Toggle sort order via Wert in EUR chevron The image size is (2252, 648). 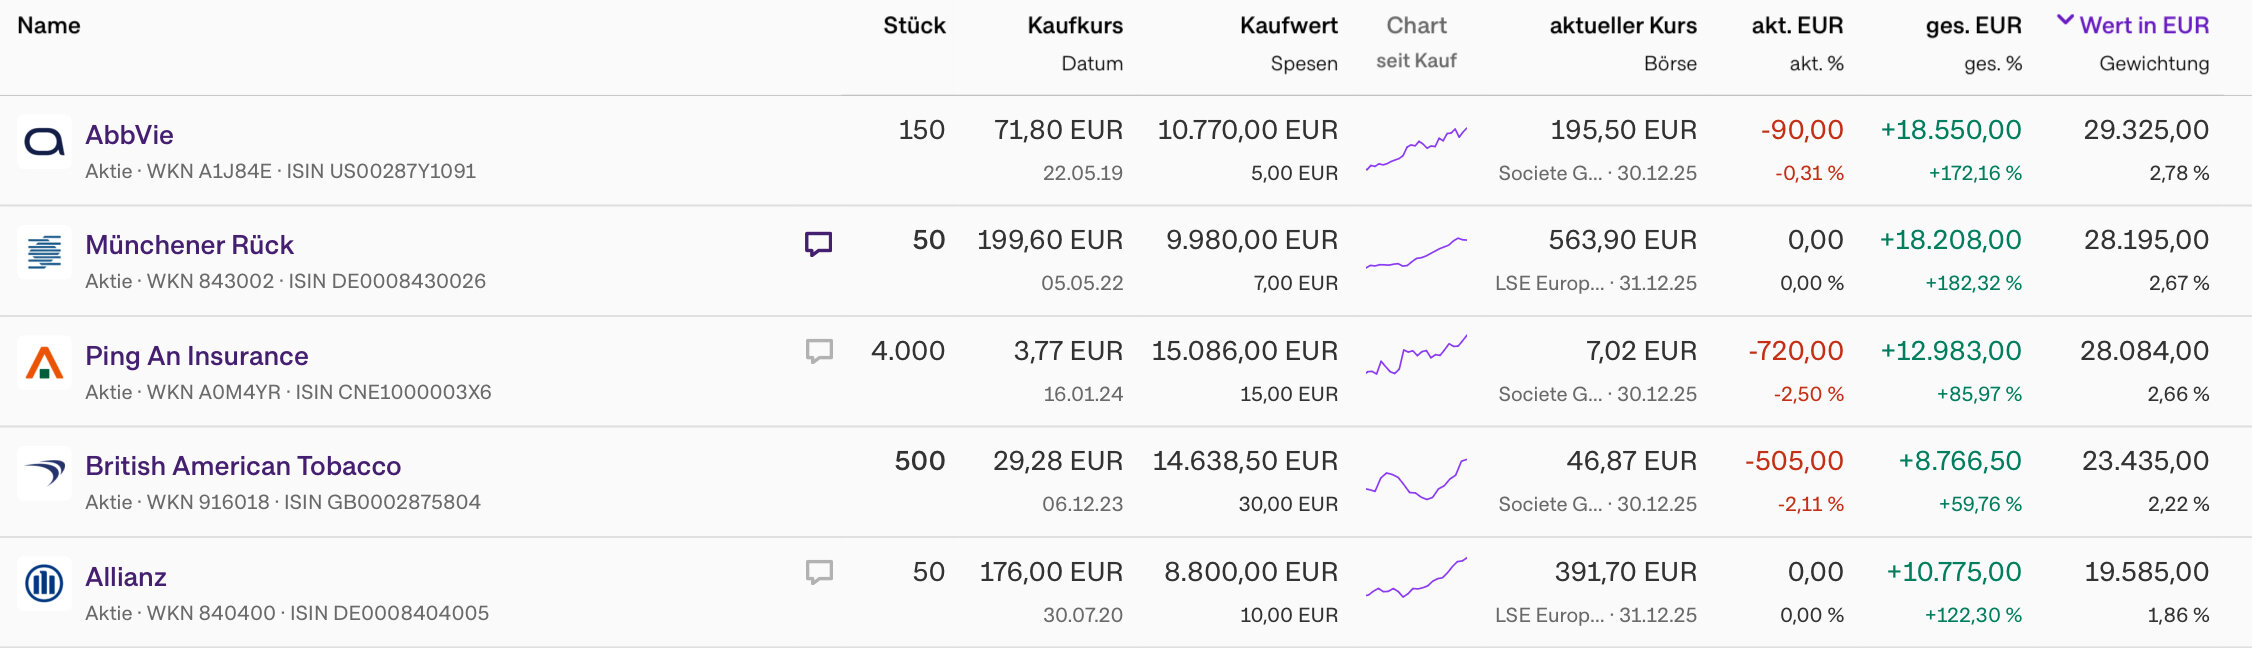coord(2065,22)
